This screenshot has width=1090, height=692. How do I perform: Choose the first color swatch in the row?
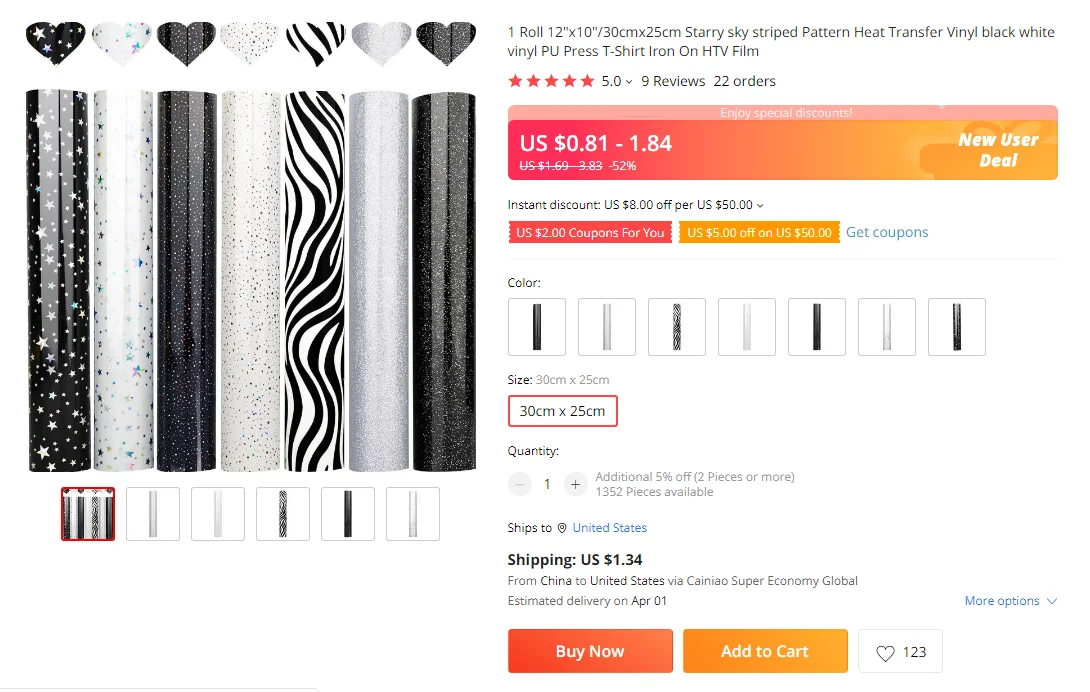pos(537,326)
